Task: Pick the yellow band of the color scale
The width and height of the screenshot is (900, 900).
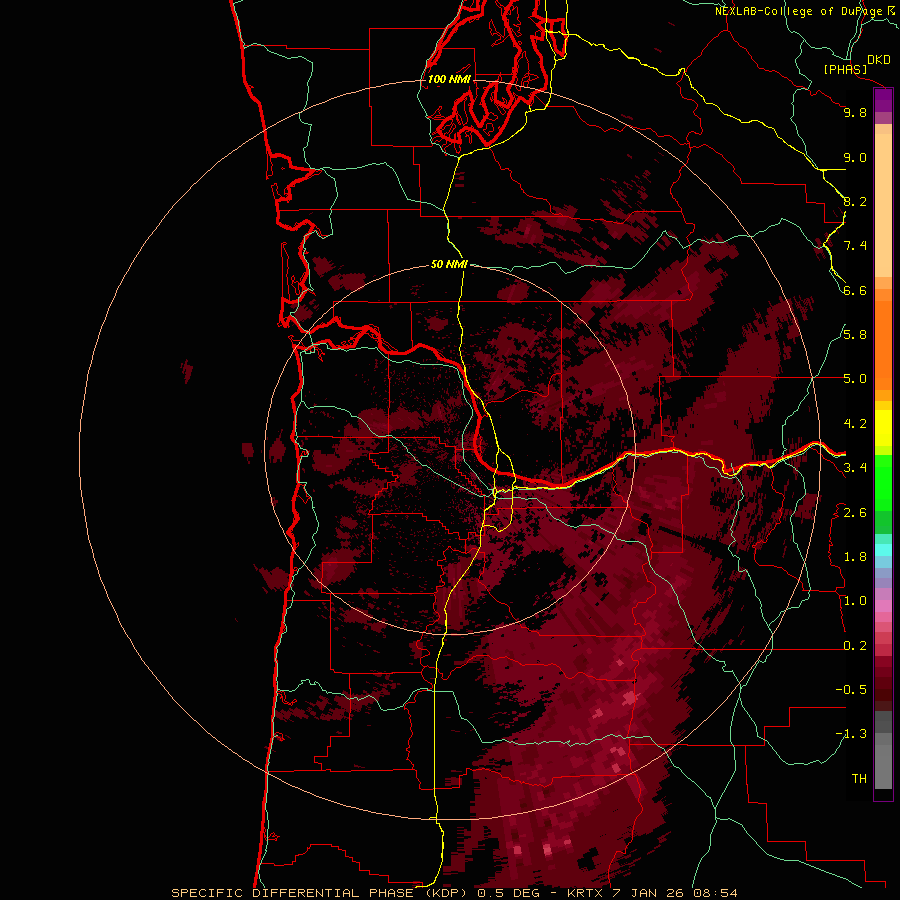Action: tap(883, 428)
